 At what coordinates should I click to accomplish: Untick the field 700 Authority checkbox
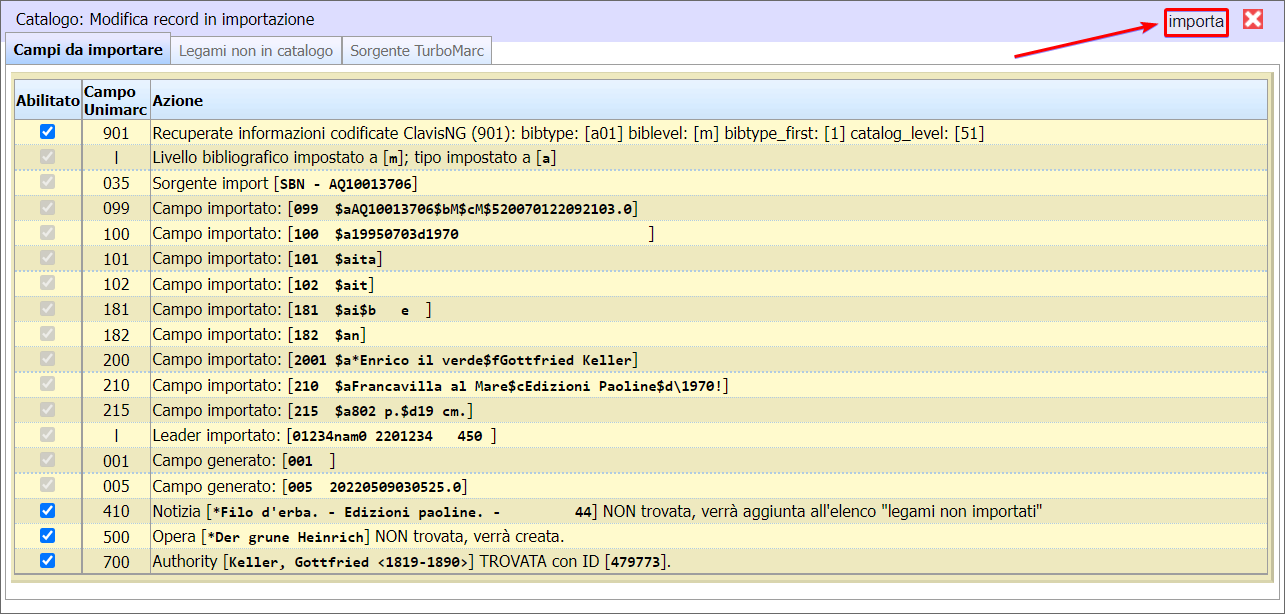pos(47,561)
